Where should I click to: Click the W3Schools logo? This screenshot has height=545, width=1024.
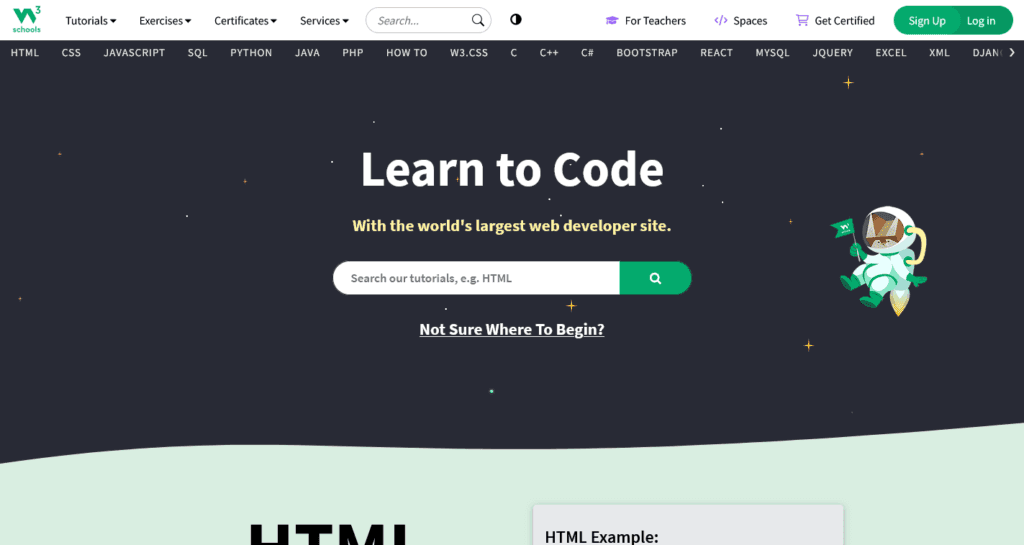point(27,20)
